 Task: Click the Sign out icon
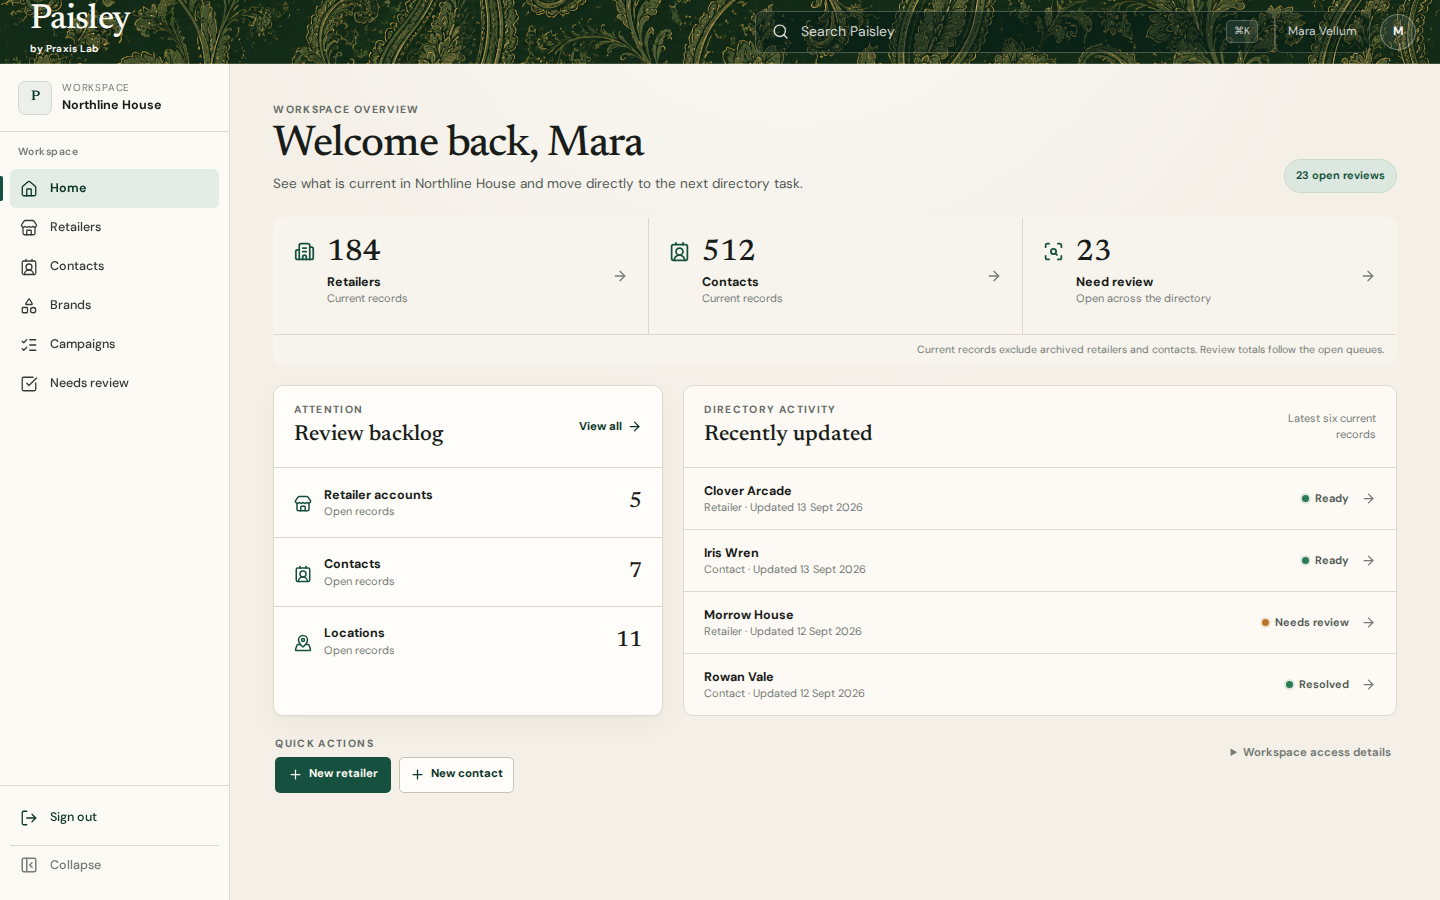(29, 818)
